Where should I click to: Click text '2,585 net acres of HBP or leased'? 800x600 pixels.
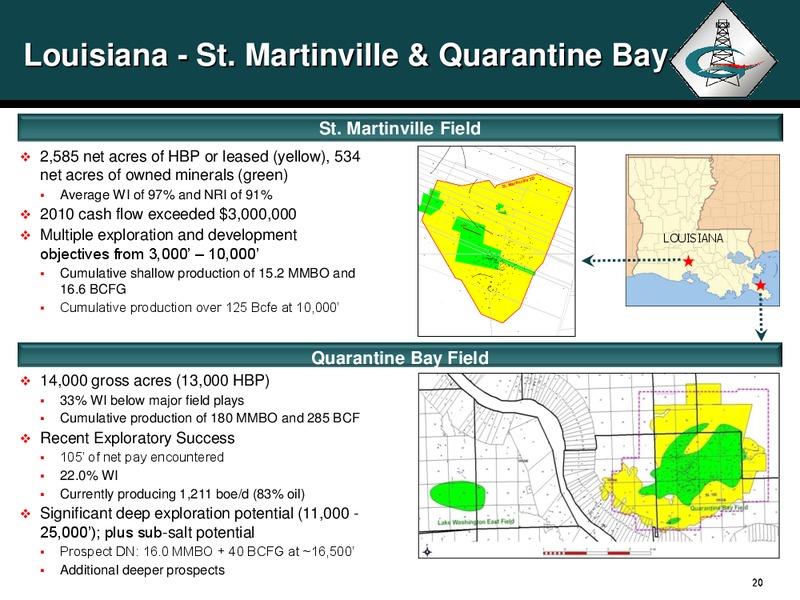click(x=154, y=156)
